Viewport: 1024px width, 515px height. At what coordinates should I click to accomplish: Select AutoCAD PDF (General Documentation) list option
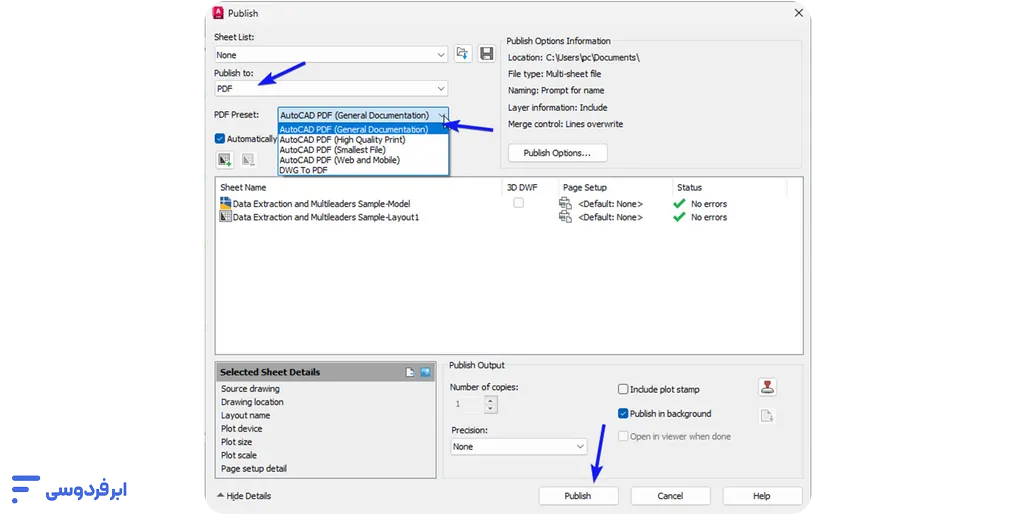pyautogui.click(x=363, y=129)
